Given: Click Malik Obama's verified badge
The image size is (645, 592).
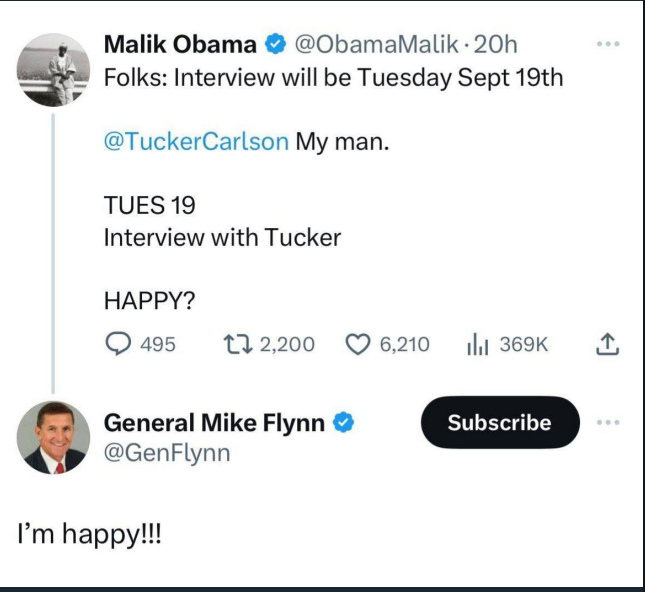Looking at the screenshot, I should 274,45.
